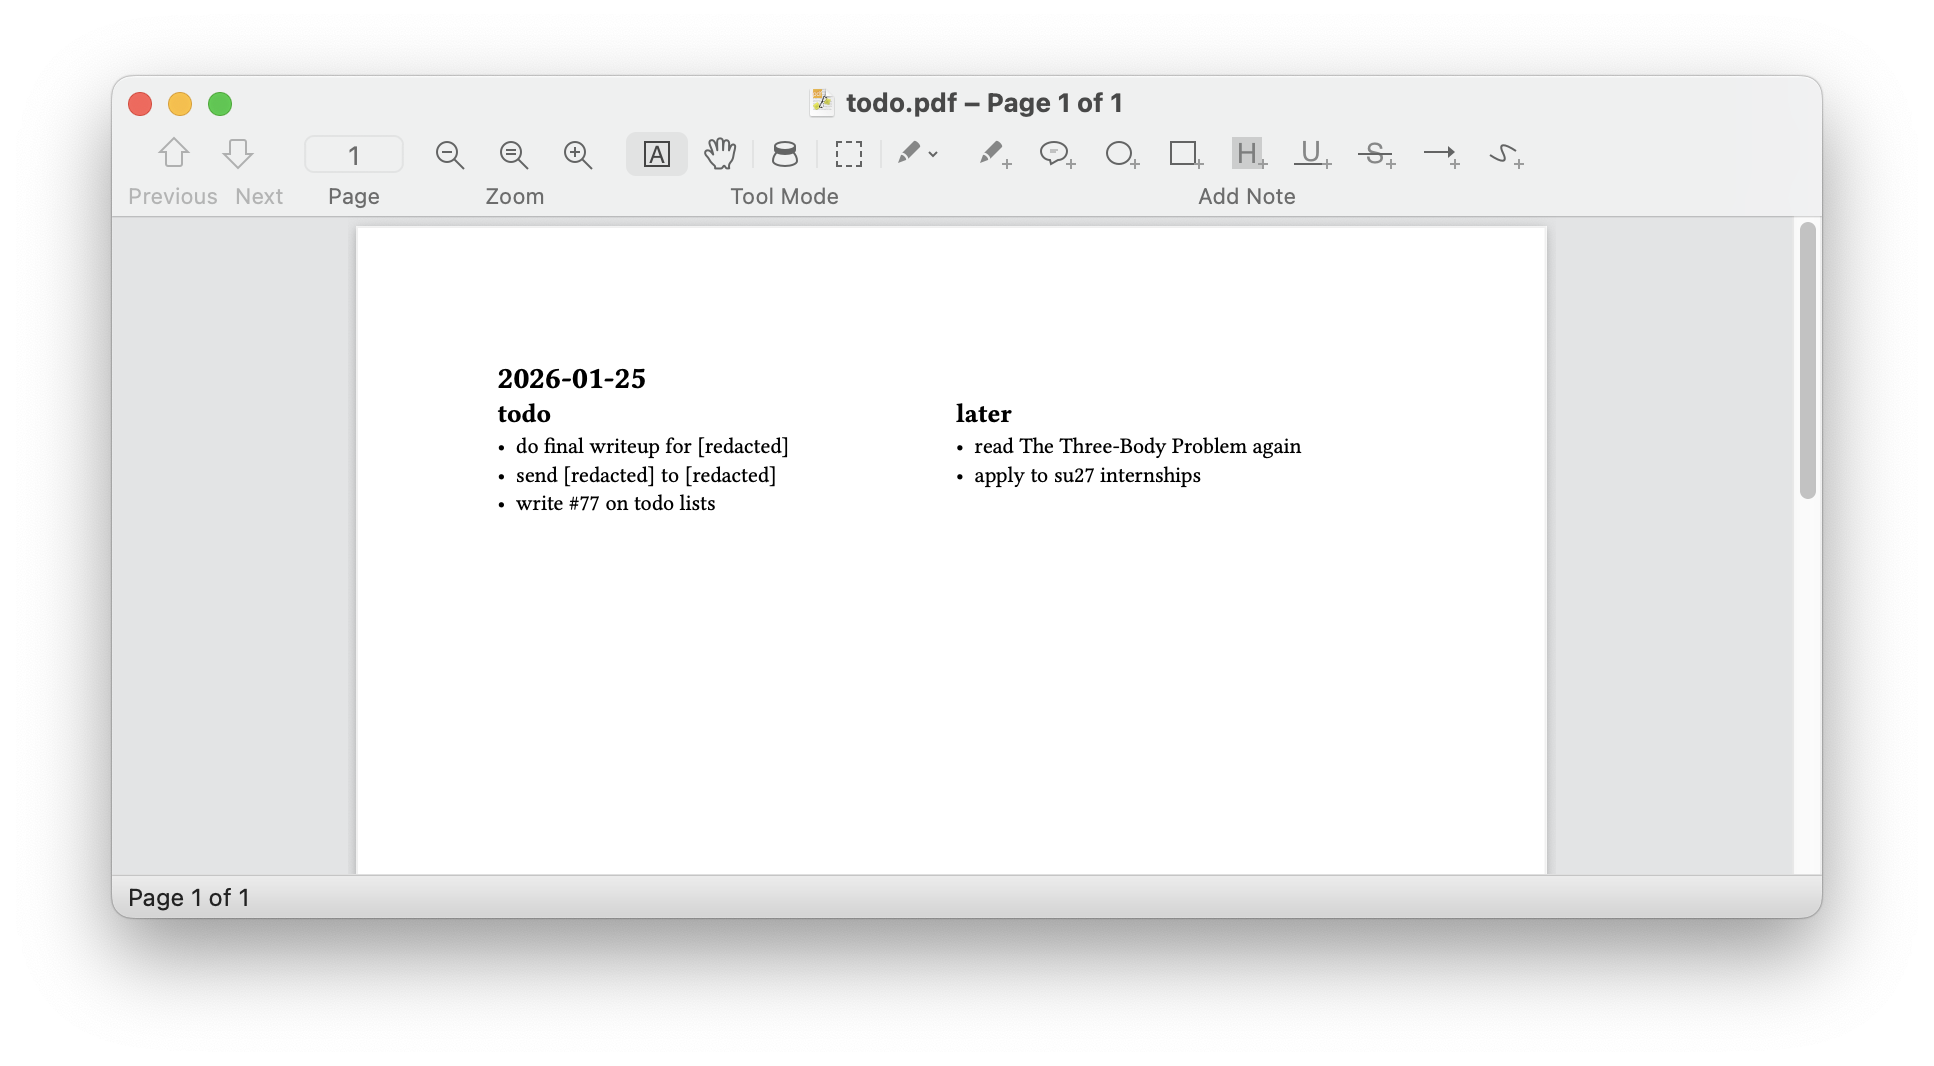Add a box note
The height and width of the screenshot is (1066, 1934).
click(1185, 154)
